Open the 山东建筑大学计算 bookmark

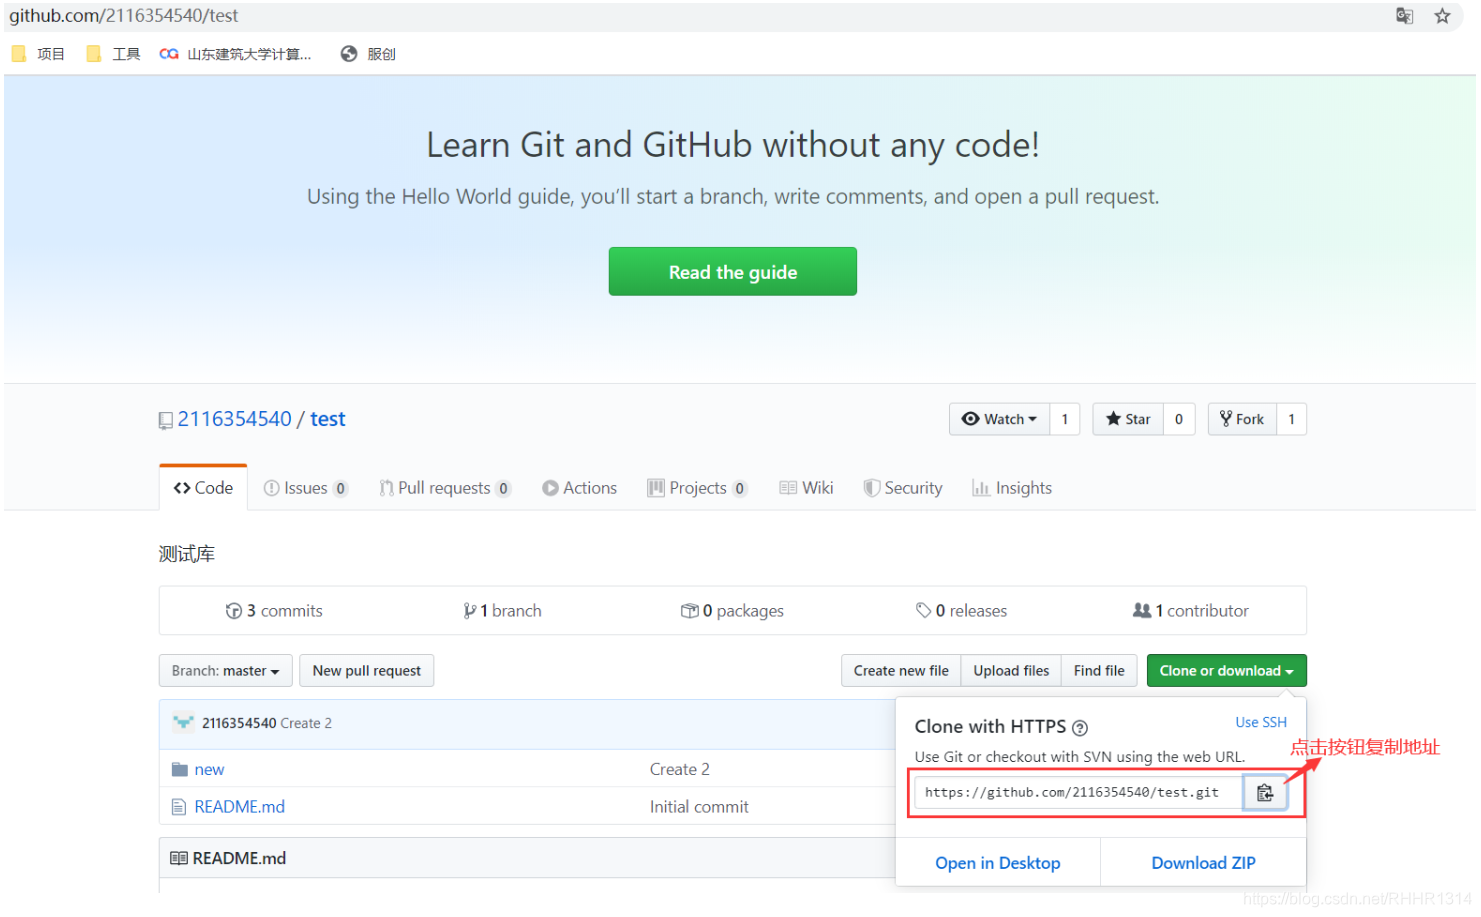235,54
